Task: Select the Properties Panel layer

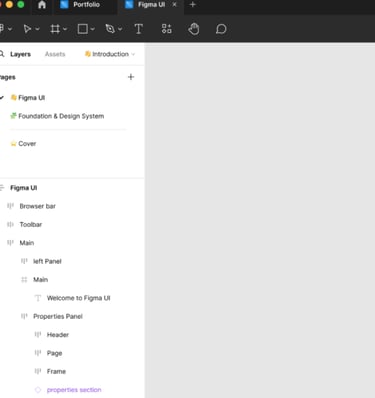Action: (x=58, y=316)
